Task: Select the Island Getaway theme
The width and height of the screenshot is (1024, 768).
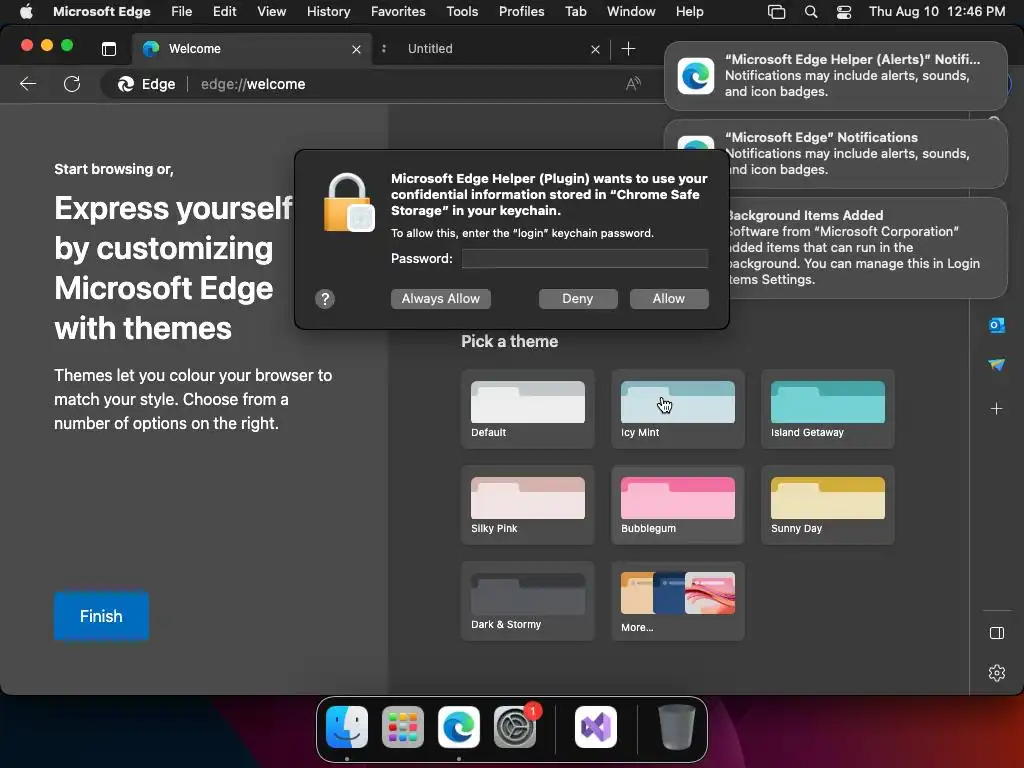Action: click(827, 409)
